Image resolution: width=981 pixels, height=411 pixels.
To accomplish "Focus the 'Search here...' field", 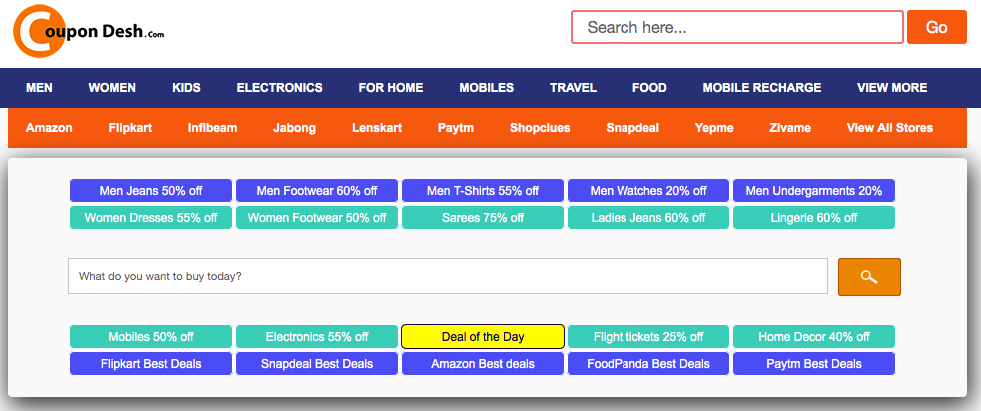I will (x=737, y=27).
